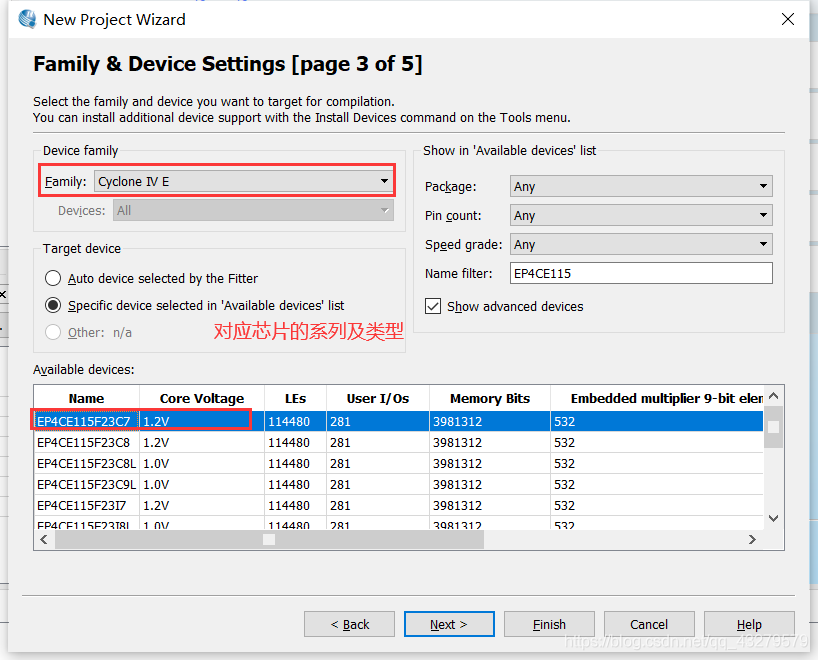Sort by the User I/Os column header

click(x=378, y=398)
